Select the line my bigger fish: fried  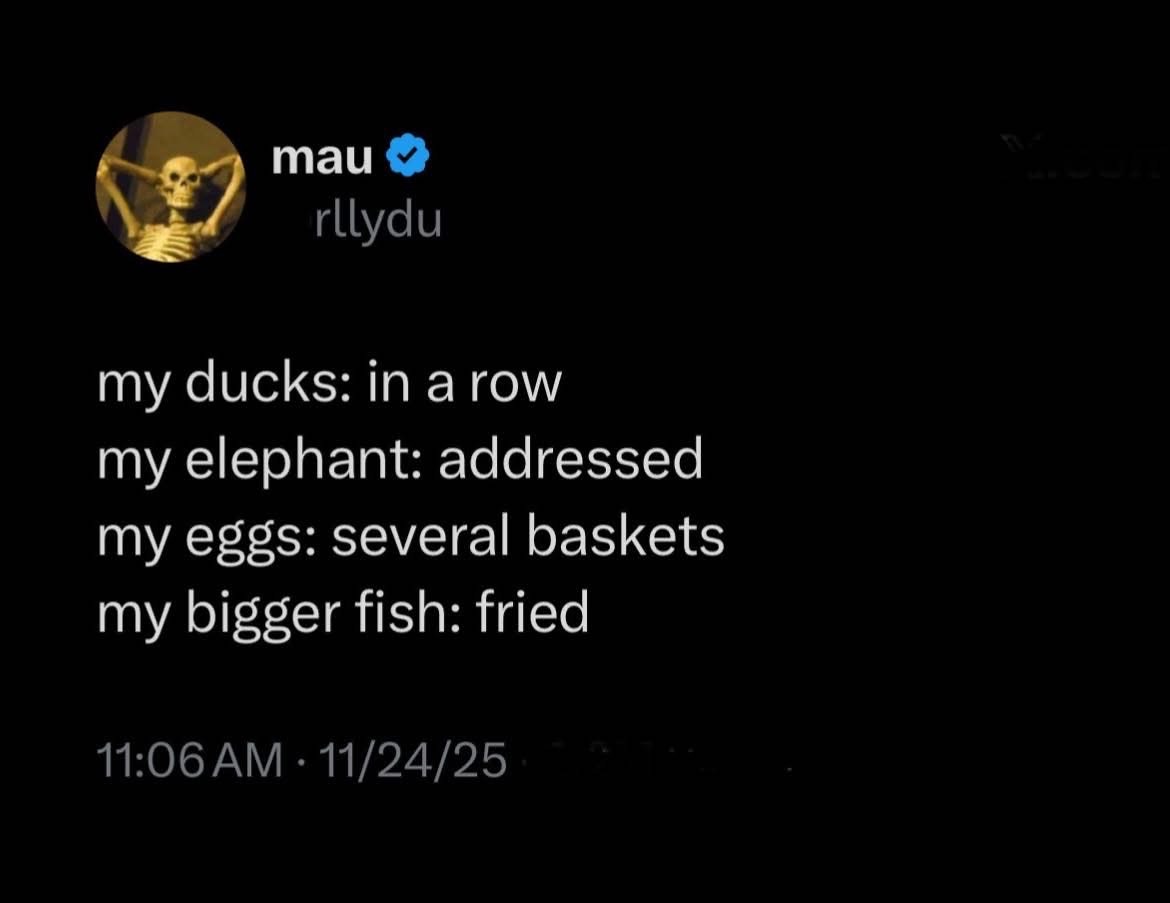pos(343,613)
